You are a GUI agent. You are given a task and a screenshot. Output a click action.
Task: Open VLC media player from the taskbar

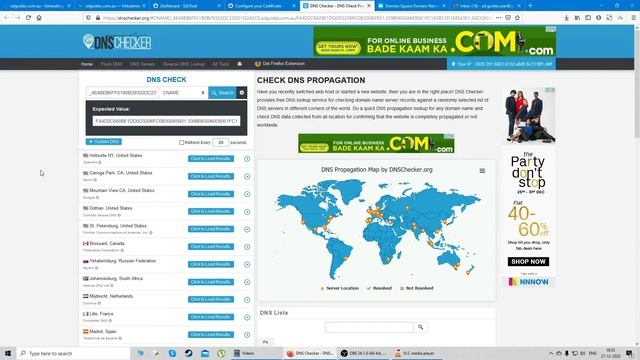click(x=417, y=353)
